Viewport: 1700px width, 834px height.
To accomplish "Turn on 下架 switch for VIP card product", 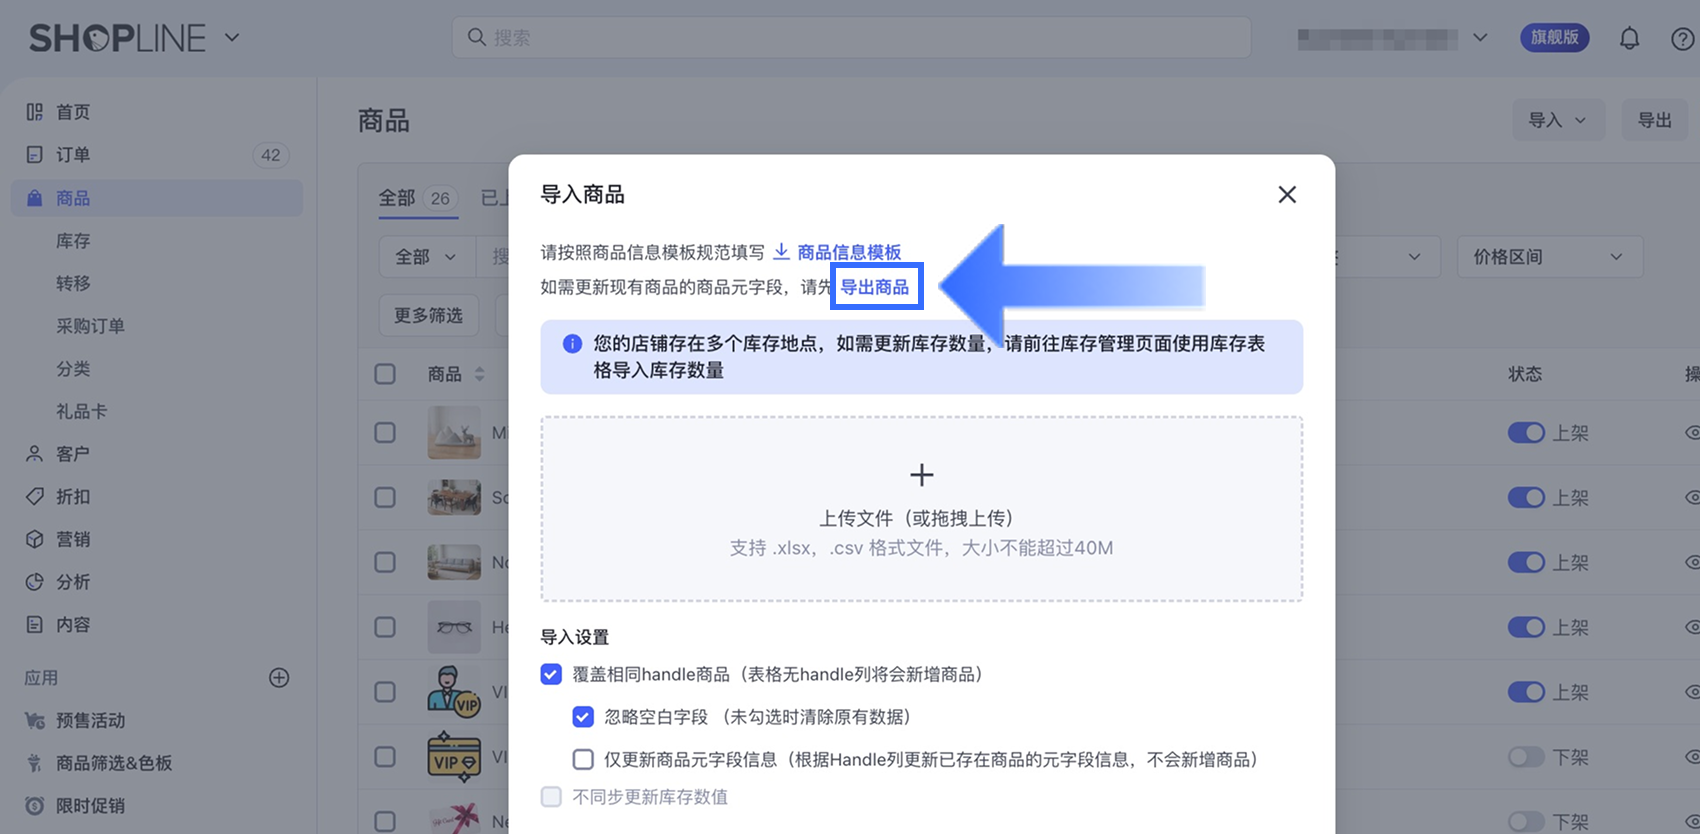I will point(1526,757).
